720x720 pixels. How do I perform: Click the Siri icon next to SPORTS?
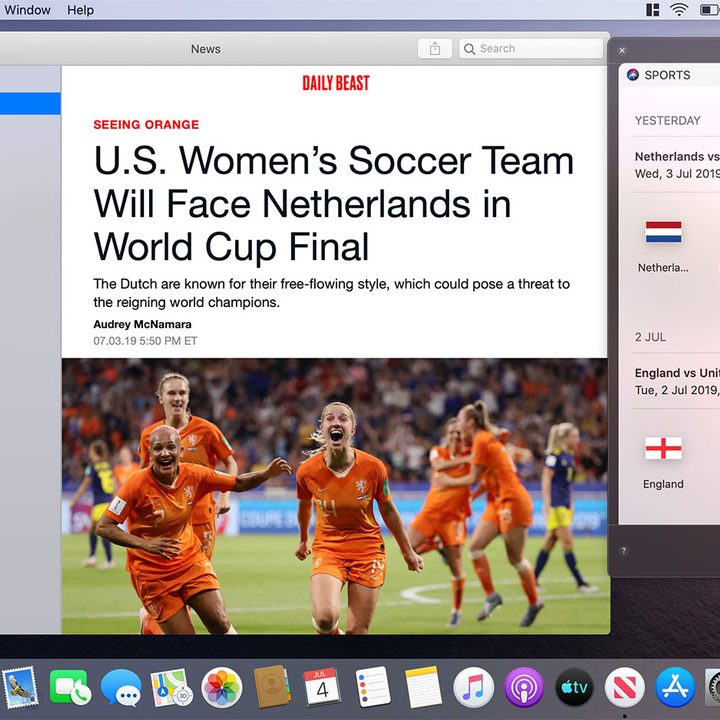pos(633,75)
